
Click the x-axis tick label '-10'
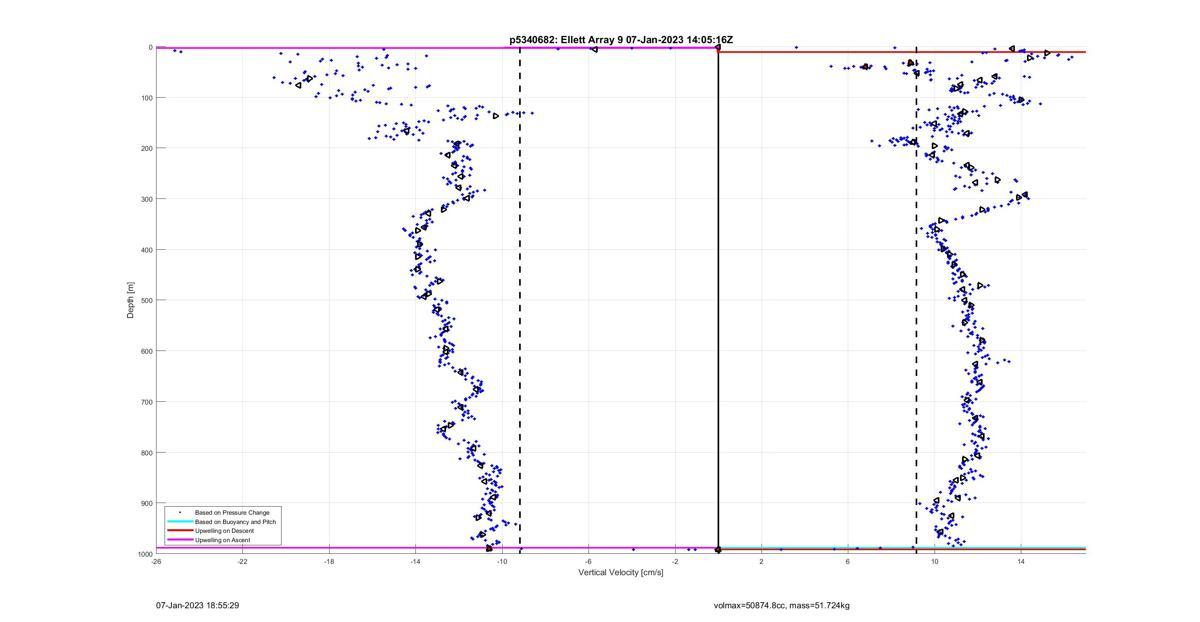click(502, 562)
